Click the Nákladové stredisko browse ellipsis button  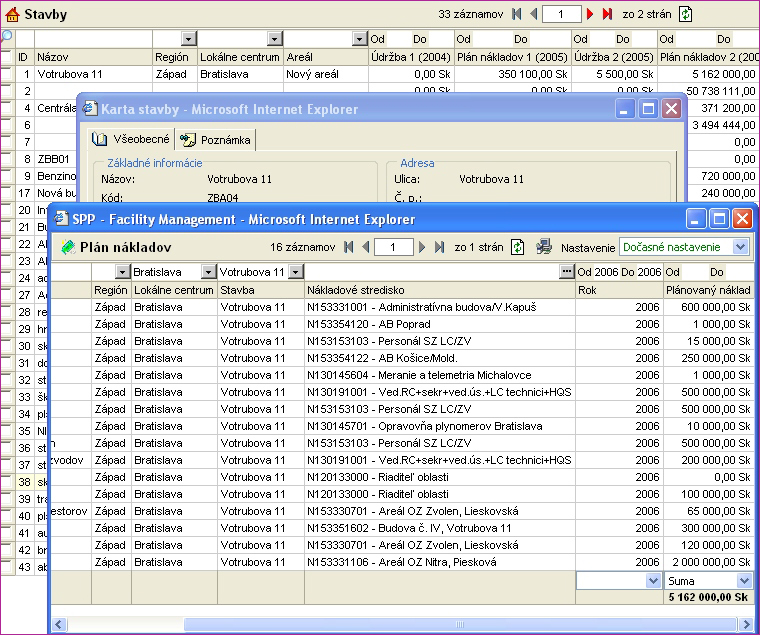567,272
